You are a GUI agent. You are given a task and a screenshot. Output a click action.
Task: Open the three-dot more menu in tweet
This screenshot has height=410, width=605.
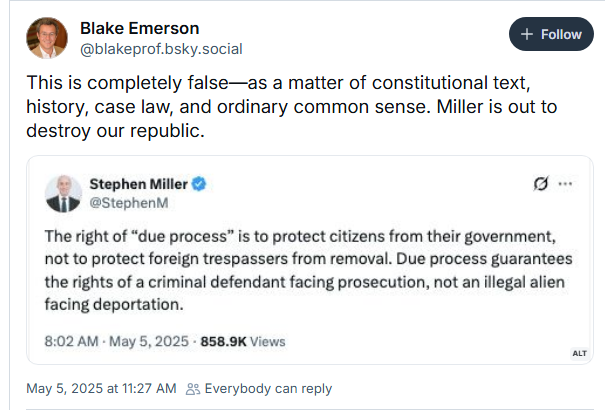[565, 184]
